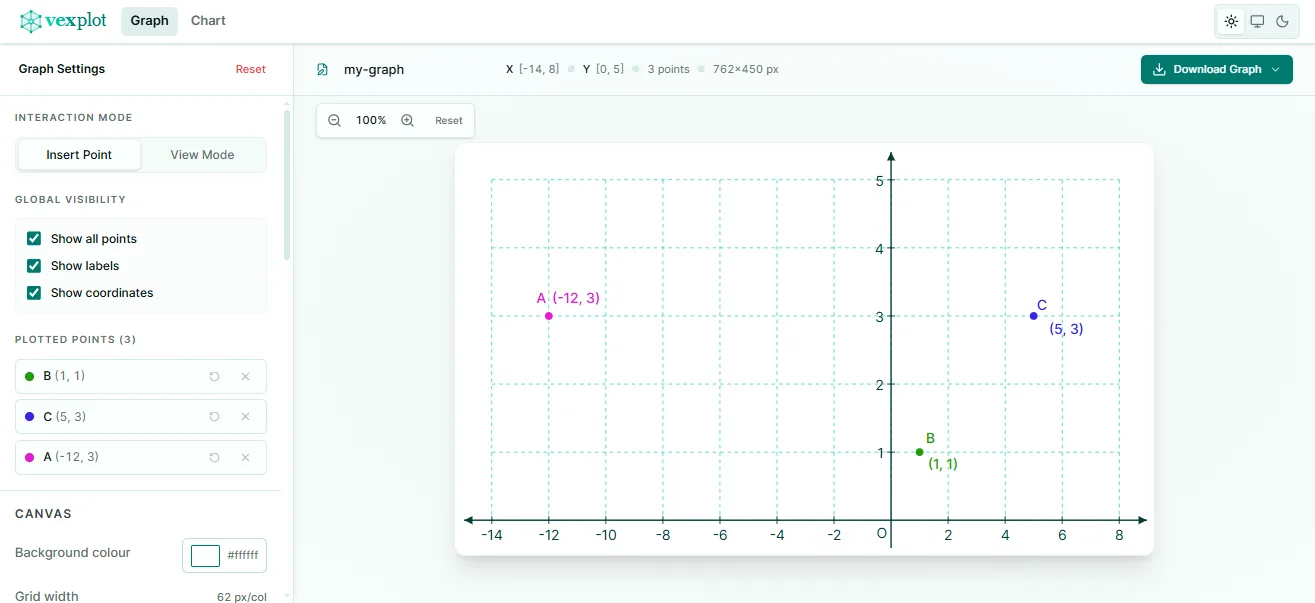Select the system theme monitor icon
Screen dimensions: 1315x603
(x=1256, y=21)
